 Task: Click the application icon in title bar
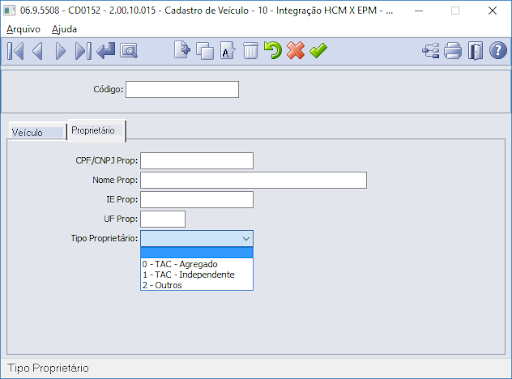coord(9,11)
